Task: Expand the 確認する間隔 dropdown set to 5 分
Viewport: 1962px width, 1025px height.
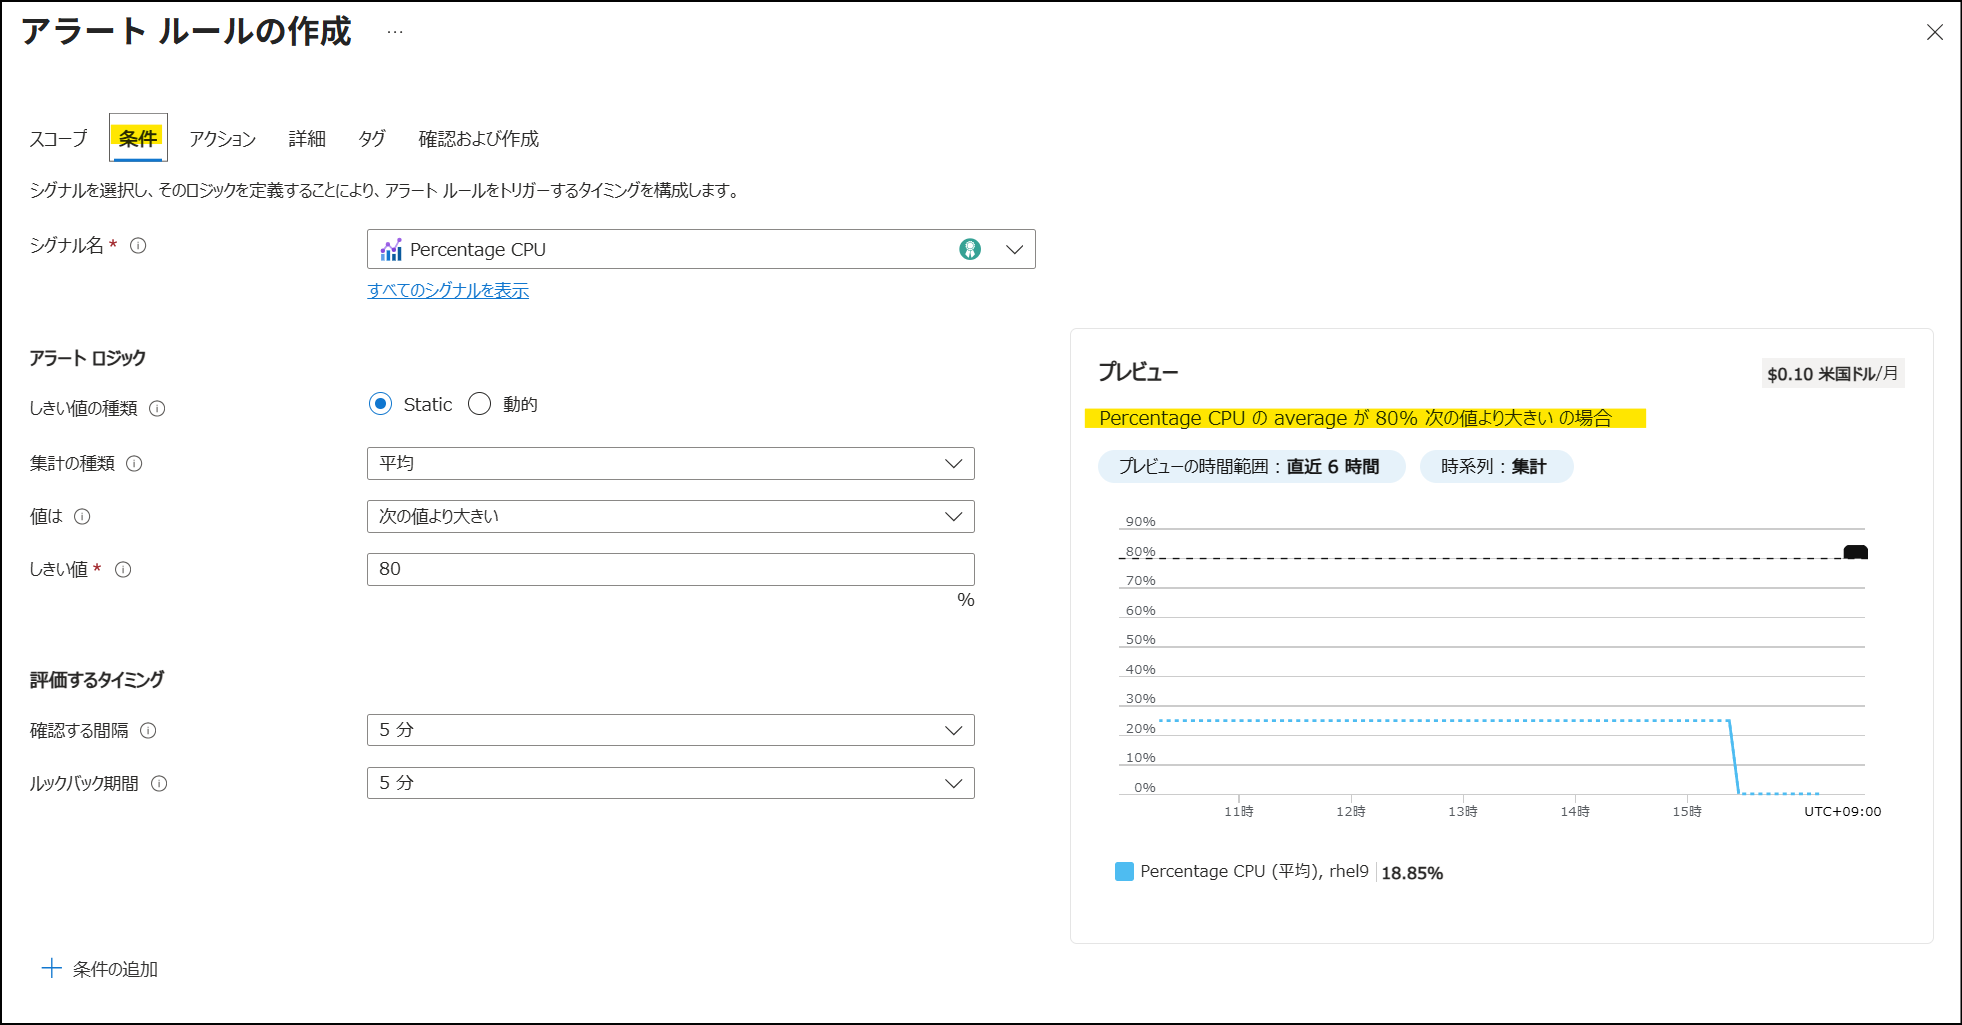Action: (x=670, y=730)
